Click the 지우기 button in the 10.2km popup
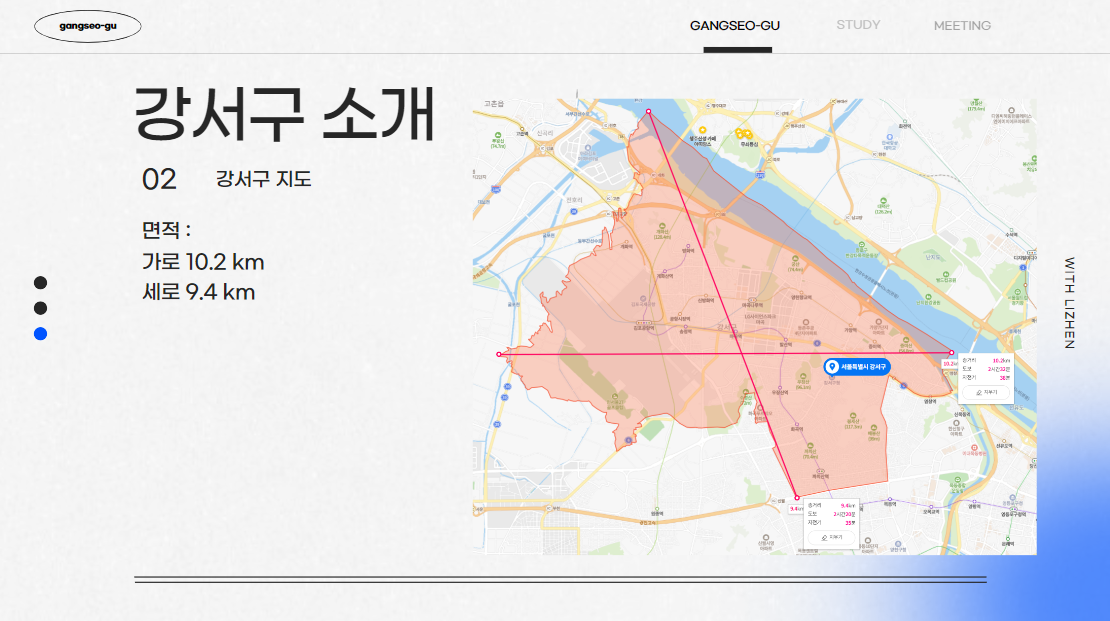This screenshot has height=621, width=1110. (x=986, y=392)
